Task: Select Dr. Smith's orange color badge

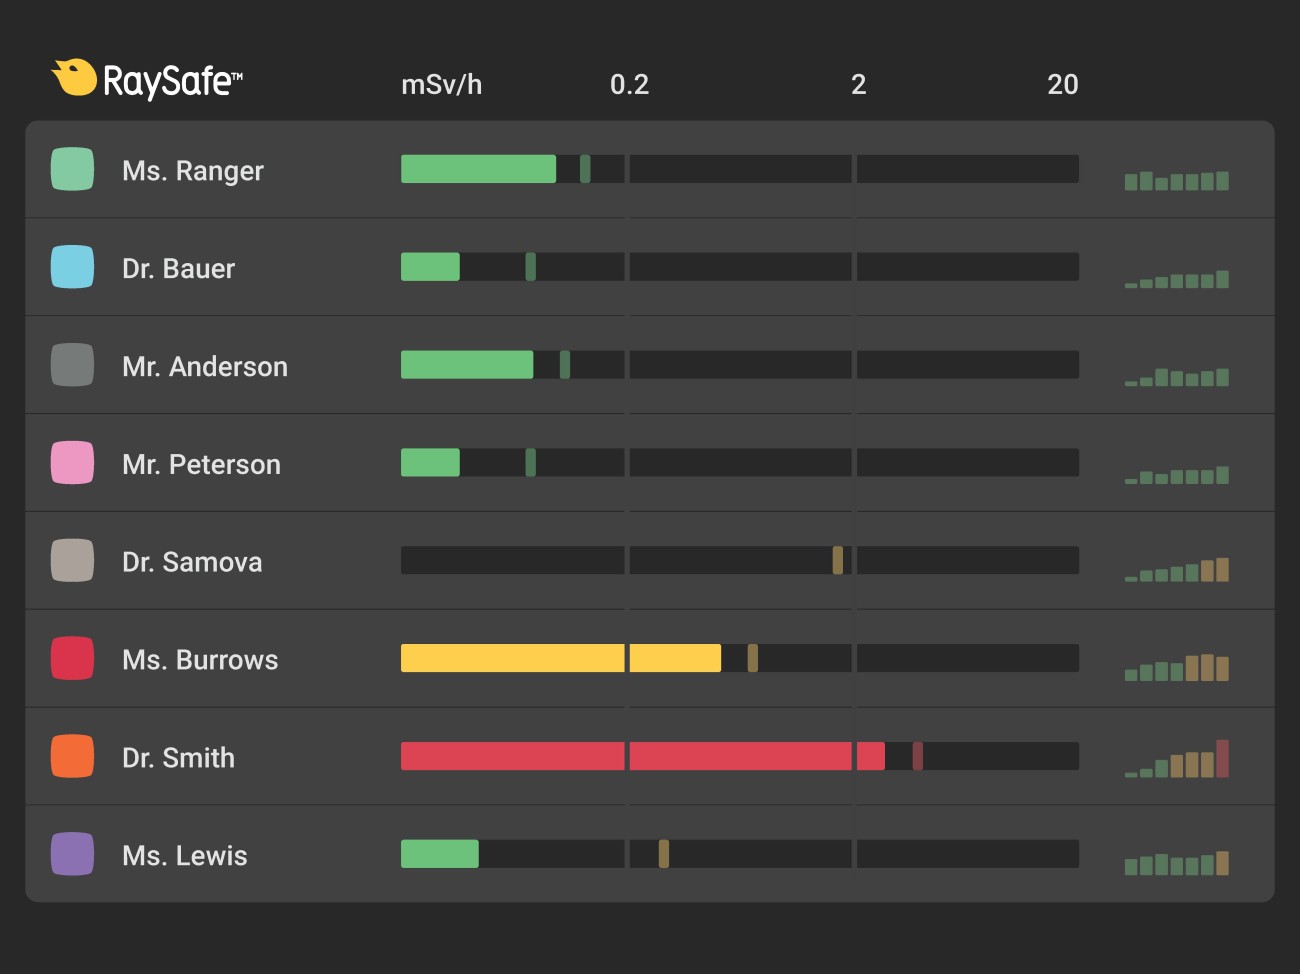Action: pos(72,756)
